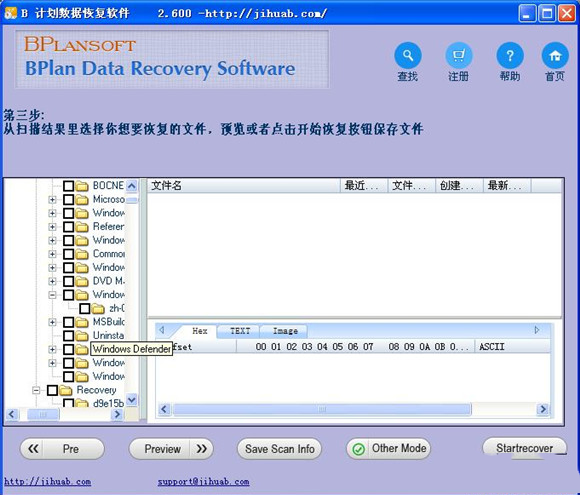The width and height of the screenshot is (580, 495).
Task: Check the Commor folder checkbox
Action: click(x=68, y=254)
